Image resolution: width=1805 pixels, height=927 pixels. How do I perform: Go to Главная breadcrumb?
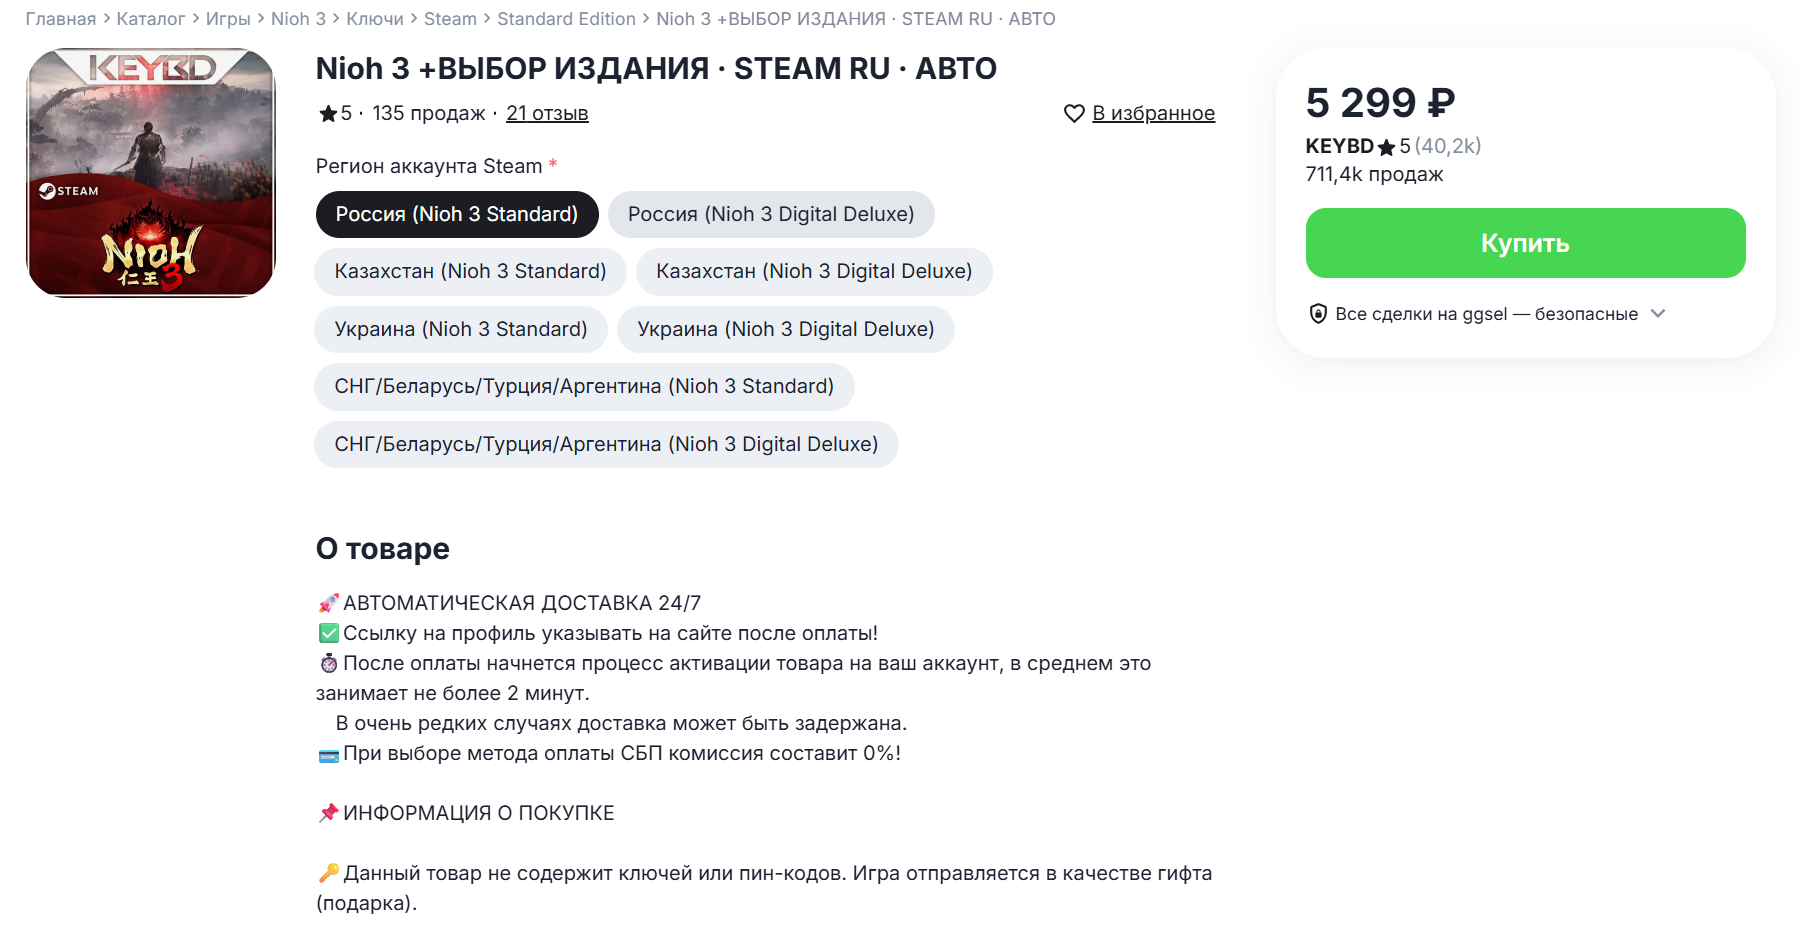tap(60, 19)
